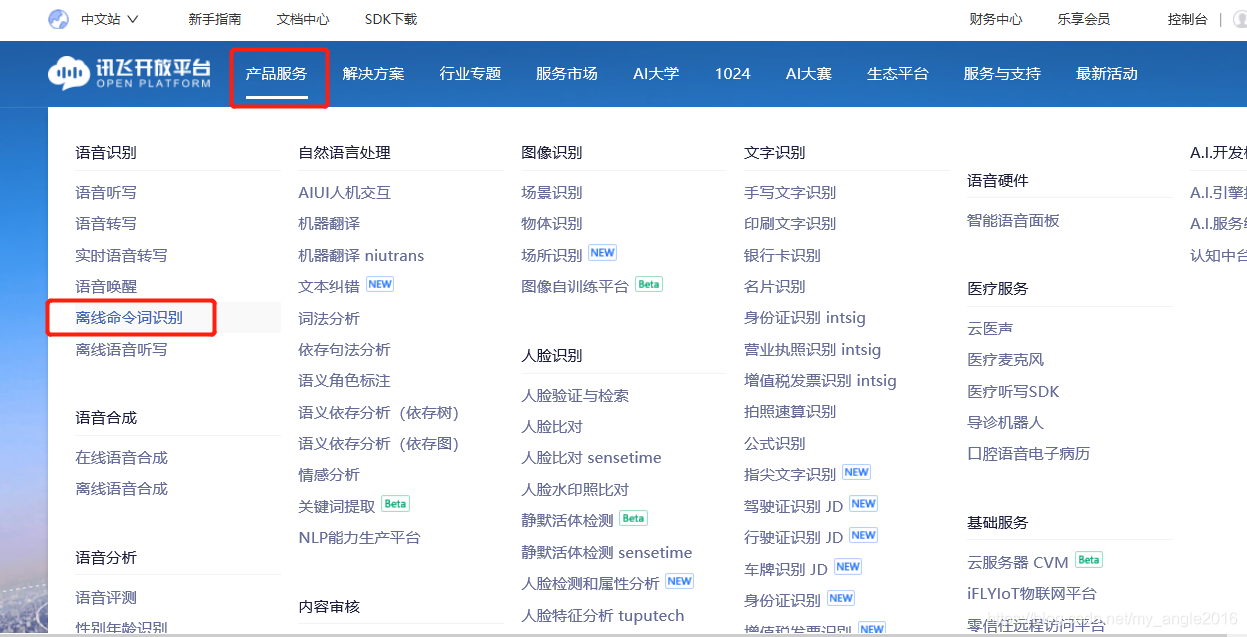Open 拍照速算识别 service
1247x637 pixels.
click(790, 411)
